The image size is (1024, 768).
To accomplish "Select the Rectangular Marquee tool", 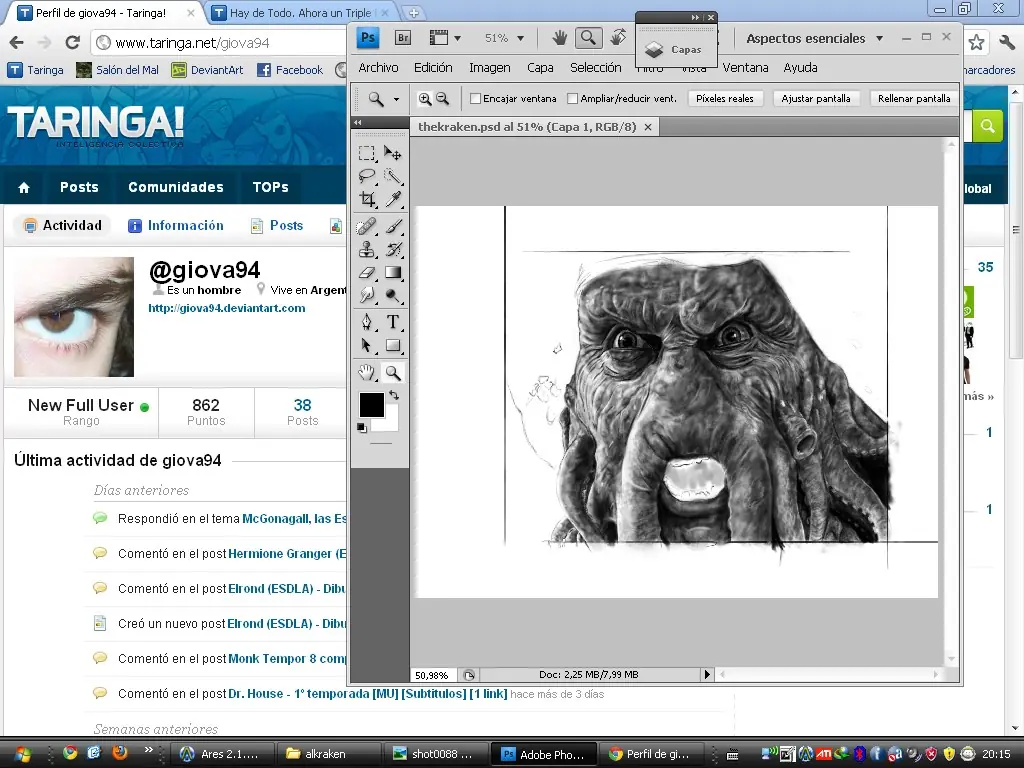I will pos(367,153).
